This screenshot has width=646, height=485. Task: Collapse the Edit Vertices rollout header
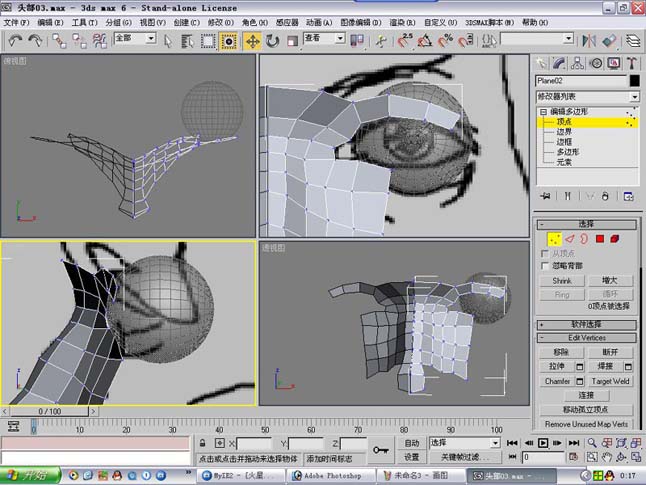click(586, 338)
